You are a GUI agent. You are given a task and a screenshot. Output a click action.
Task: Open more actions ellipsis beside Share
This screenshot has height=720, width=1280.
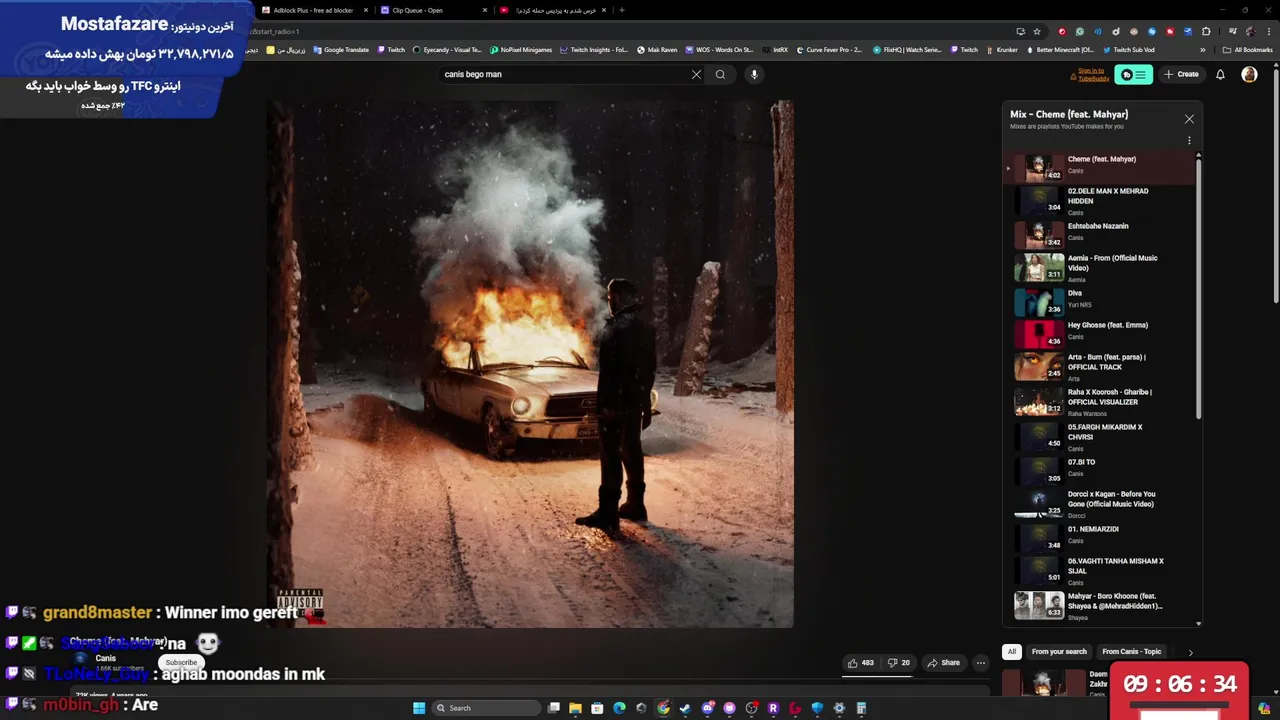pyautogui.click(x=981, y=662)
